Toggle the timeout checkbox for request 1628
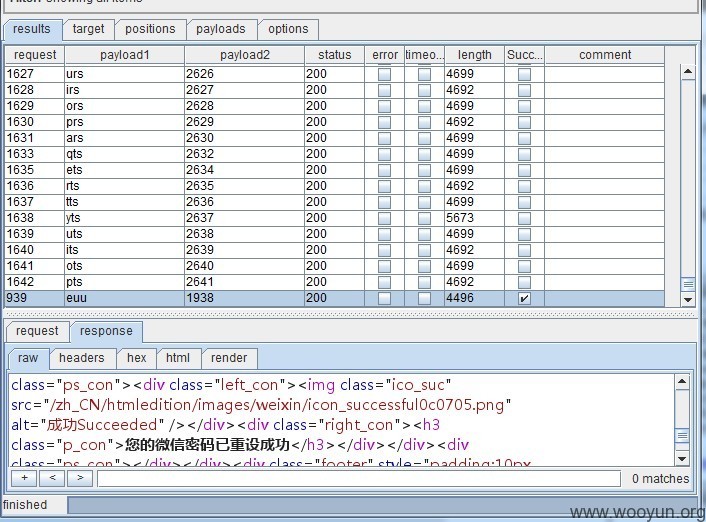Viewport: 706px width, 522px height. (x=424, y=90)
